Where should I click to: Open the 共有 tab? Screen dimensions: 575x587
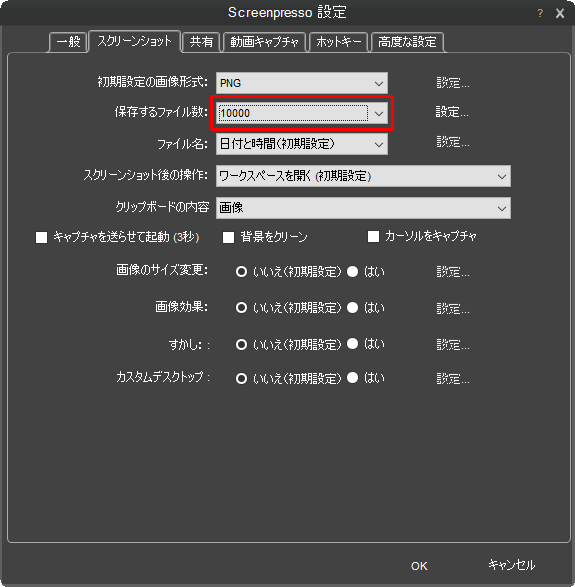(201, 42)
